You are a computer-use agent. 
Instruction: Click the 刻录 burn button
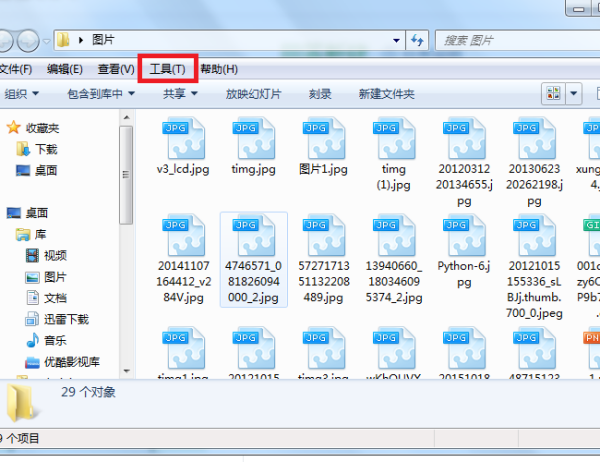click(320, 94)
